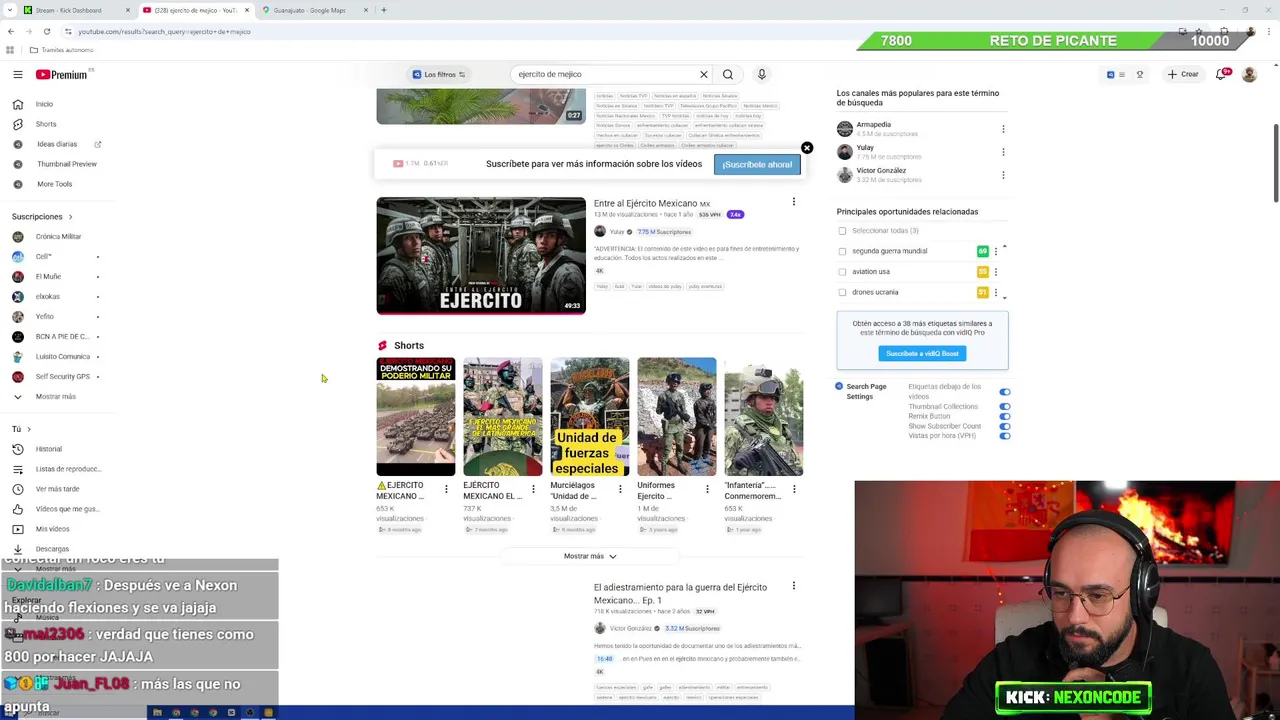Screen dimensions: 1280x720
Task: Toggle Show Subscriber Count setting
Action: [1005, 427]
